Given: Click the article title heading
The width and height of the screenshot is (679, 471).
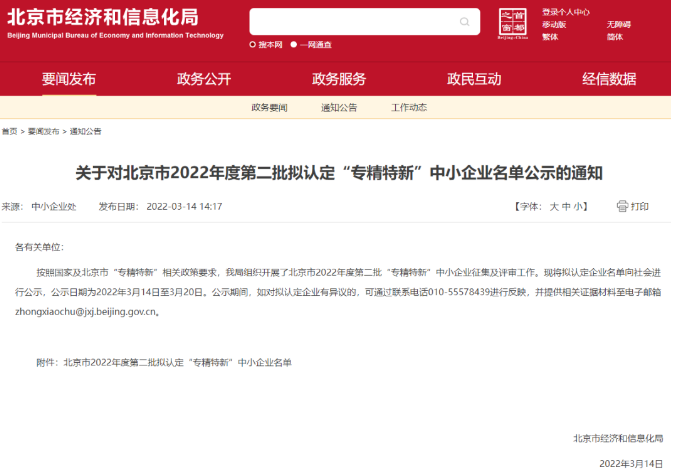Looking at the screenshot, I should (x=339, y=173).
